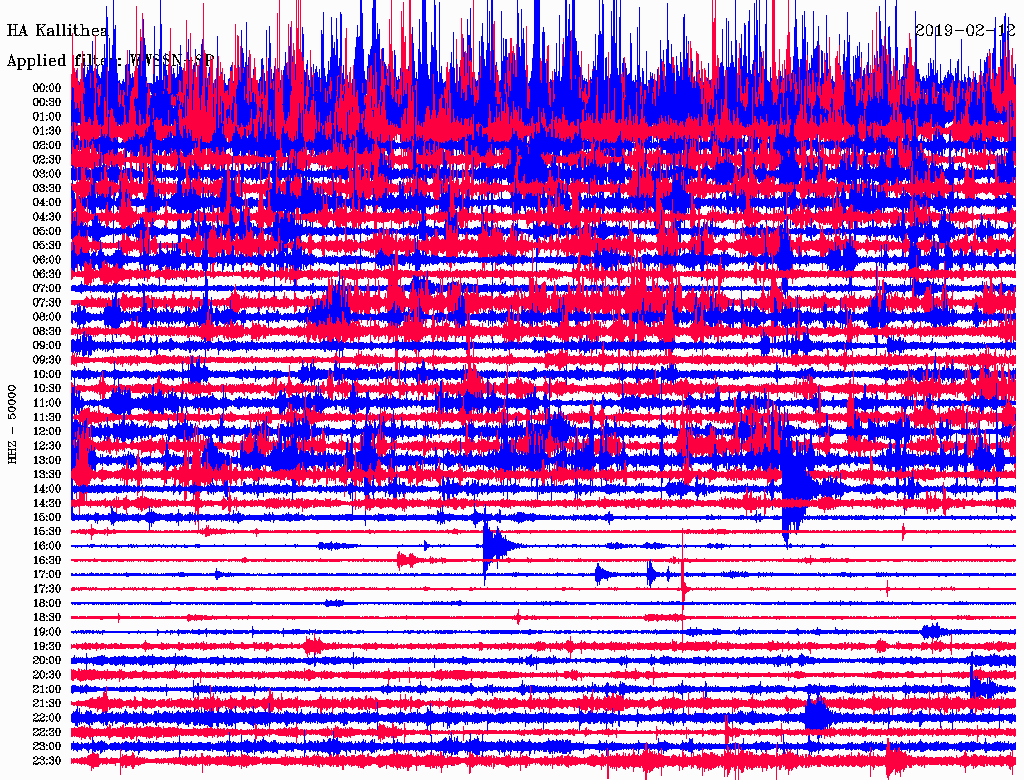1024x780 pixels.
Task: Select the 21:30 time label
Action: 46,704
